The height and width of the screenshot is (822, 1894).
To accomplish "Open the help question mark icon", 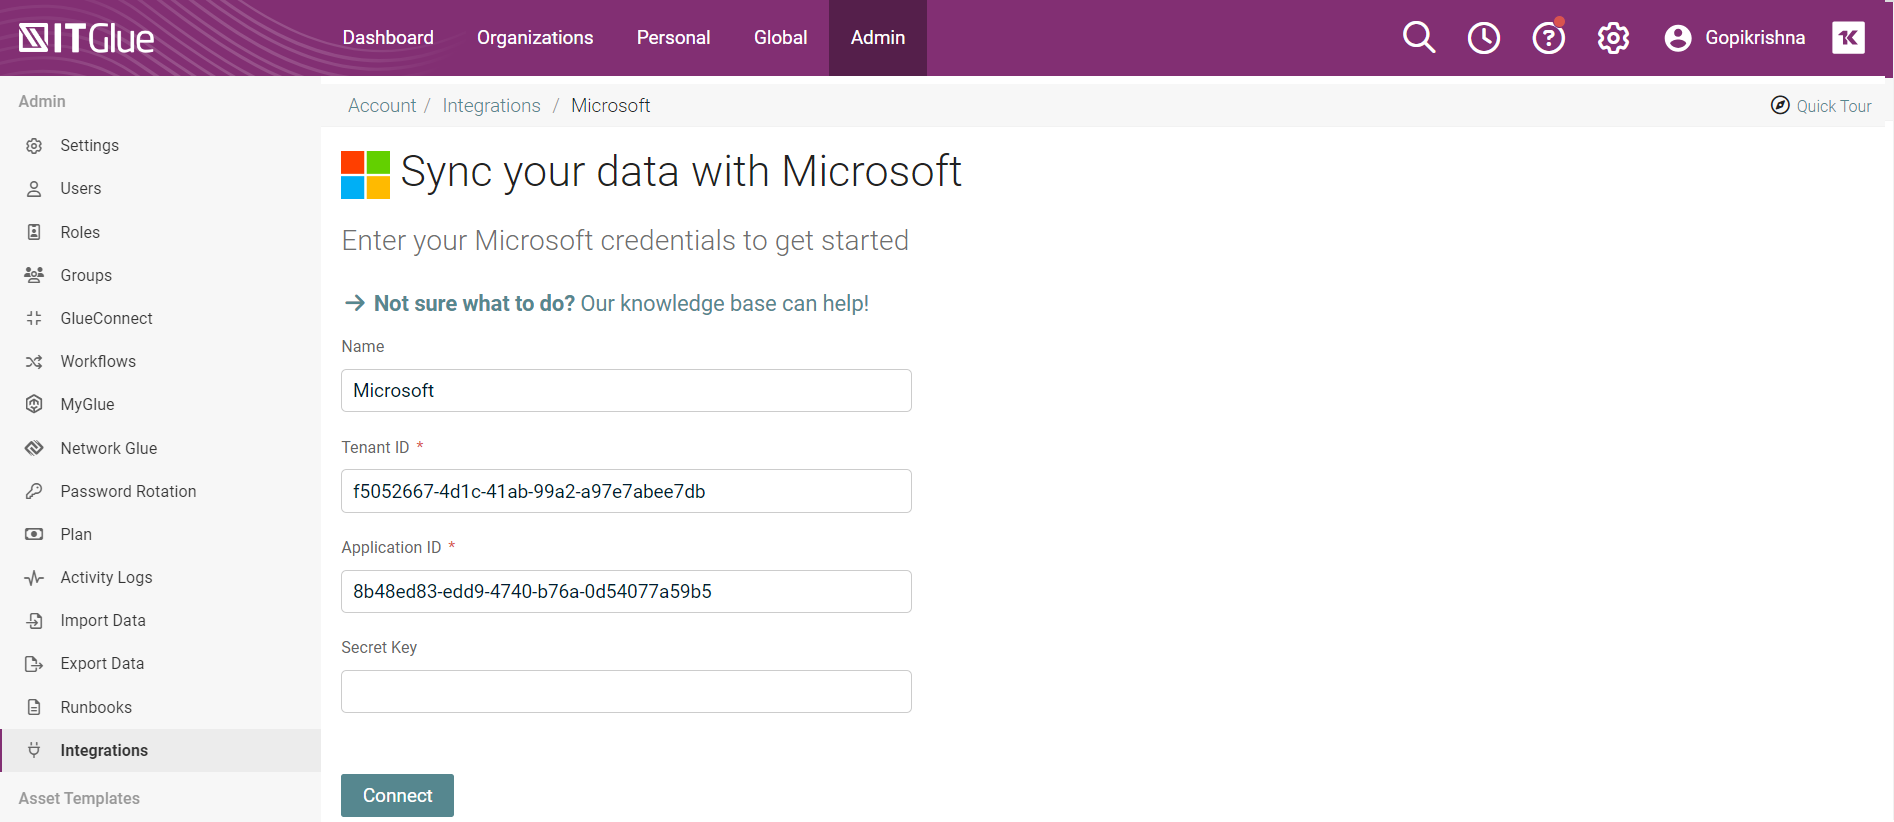I will [1549, 38].
